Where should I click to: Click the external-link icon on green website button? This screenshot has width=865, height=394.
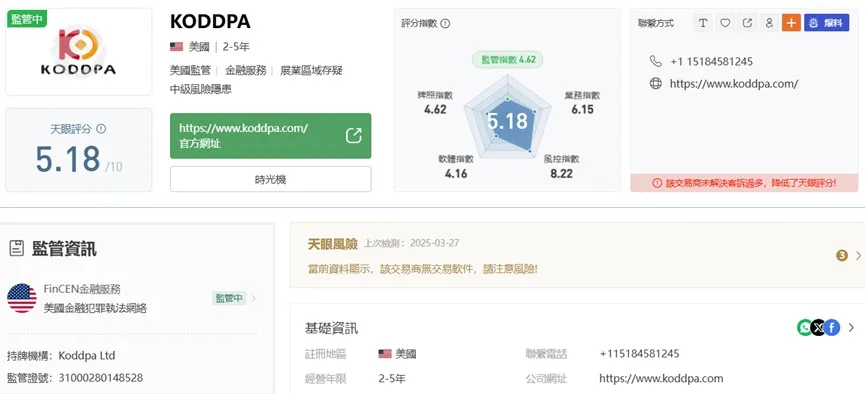pyautogui.click(x=353, y=135)
